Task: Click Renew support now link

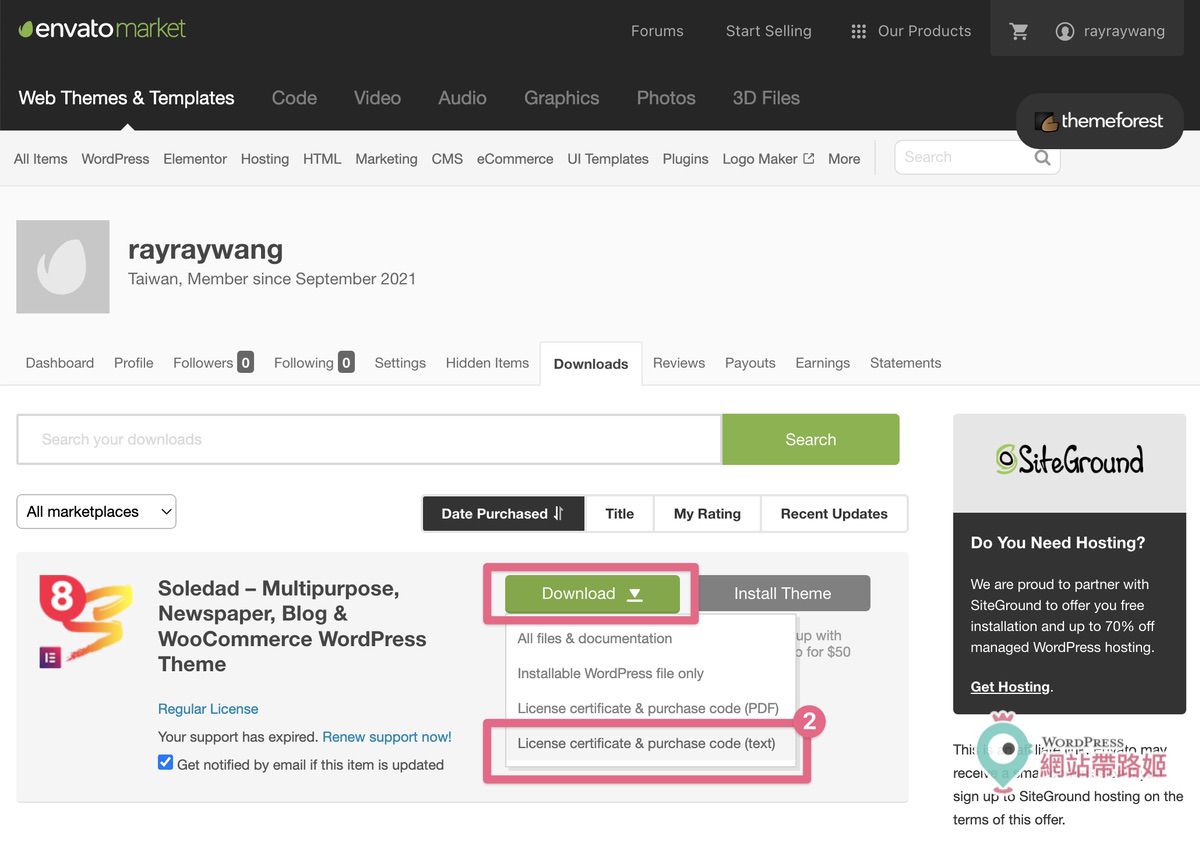Action: pyautogui.click(x=387, y=737)
